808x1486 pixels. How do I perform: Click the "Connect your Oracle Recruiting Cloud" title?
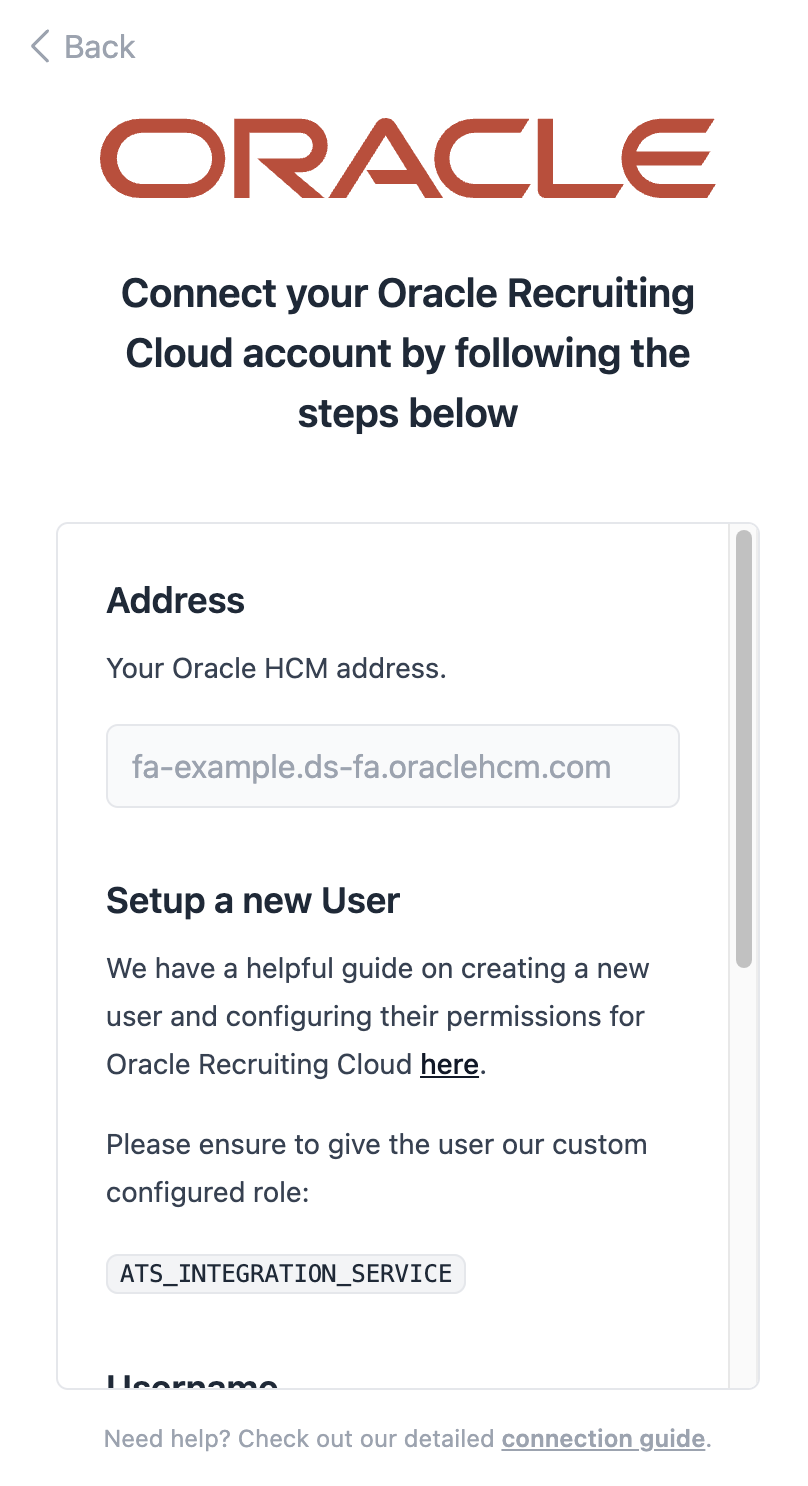408,294
